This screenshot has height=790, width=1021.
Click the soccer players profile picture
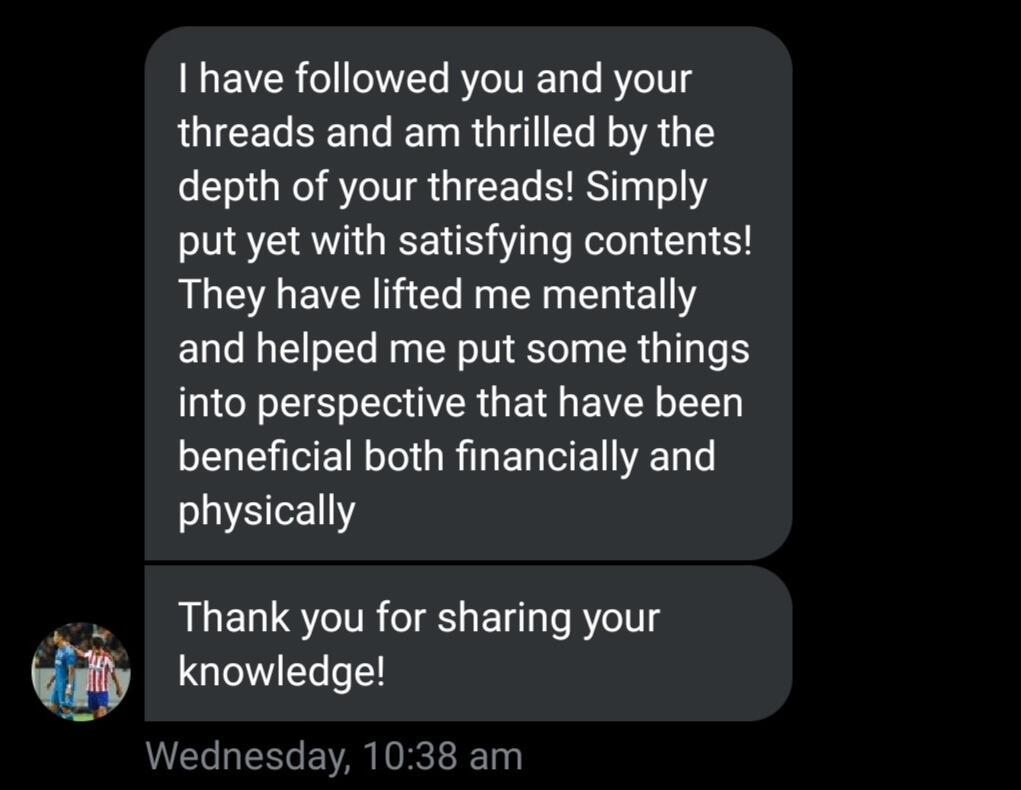point(81,671)
